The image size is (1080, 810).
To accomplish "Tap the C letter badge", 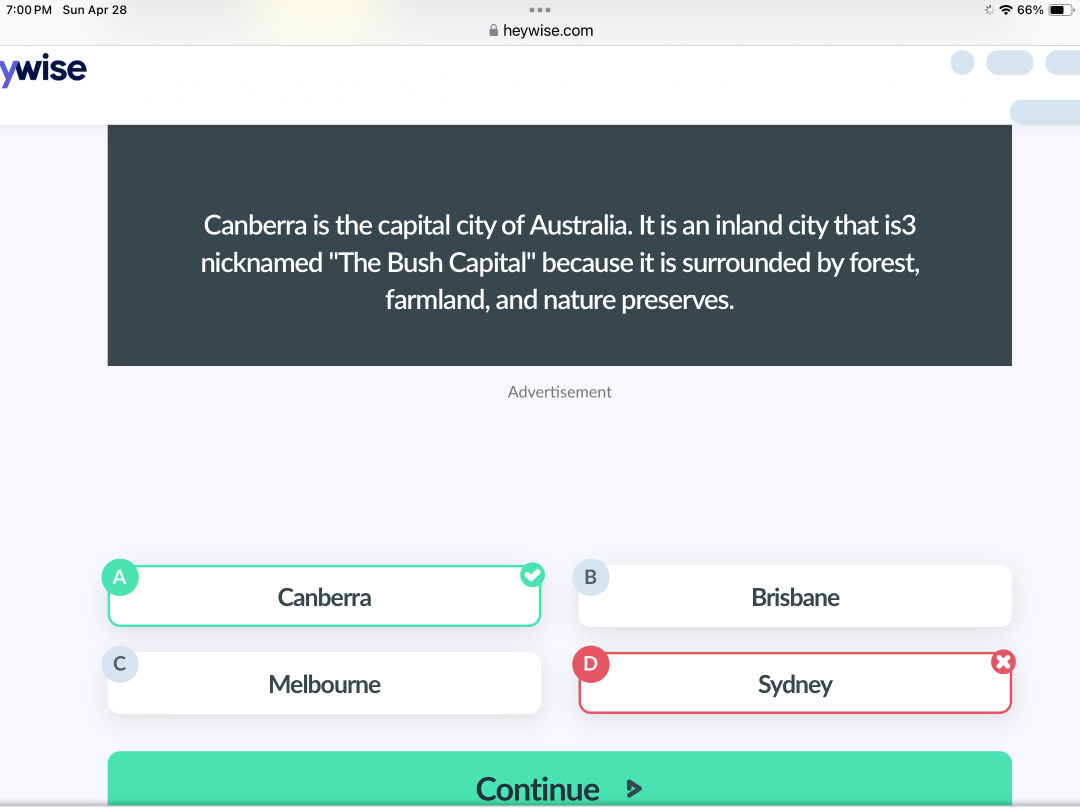I will click(120, 664).
